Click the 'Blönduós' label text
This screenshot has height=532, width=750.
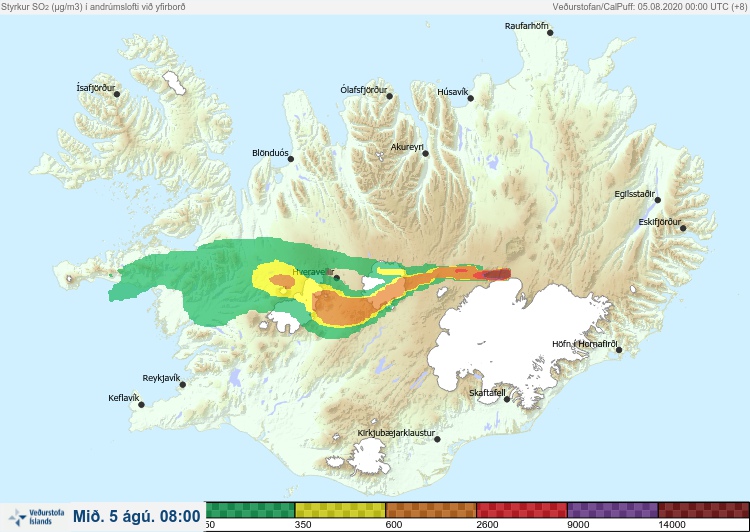(270, 153)
